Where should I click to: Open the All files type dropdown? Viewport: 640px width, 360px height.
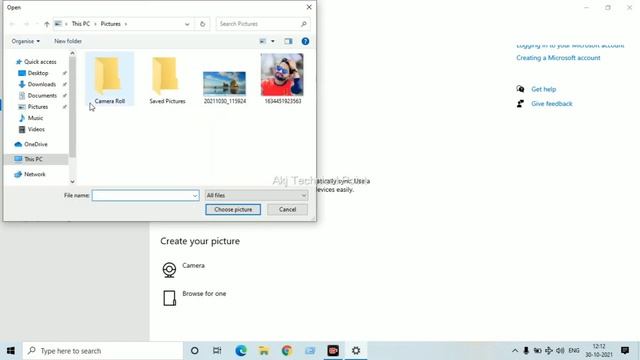(256, 196)
